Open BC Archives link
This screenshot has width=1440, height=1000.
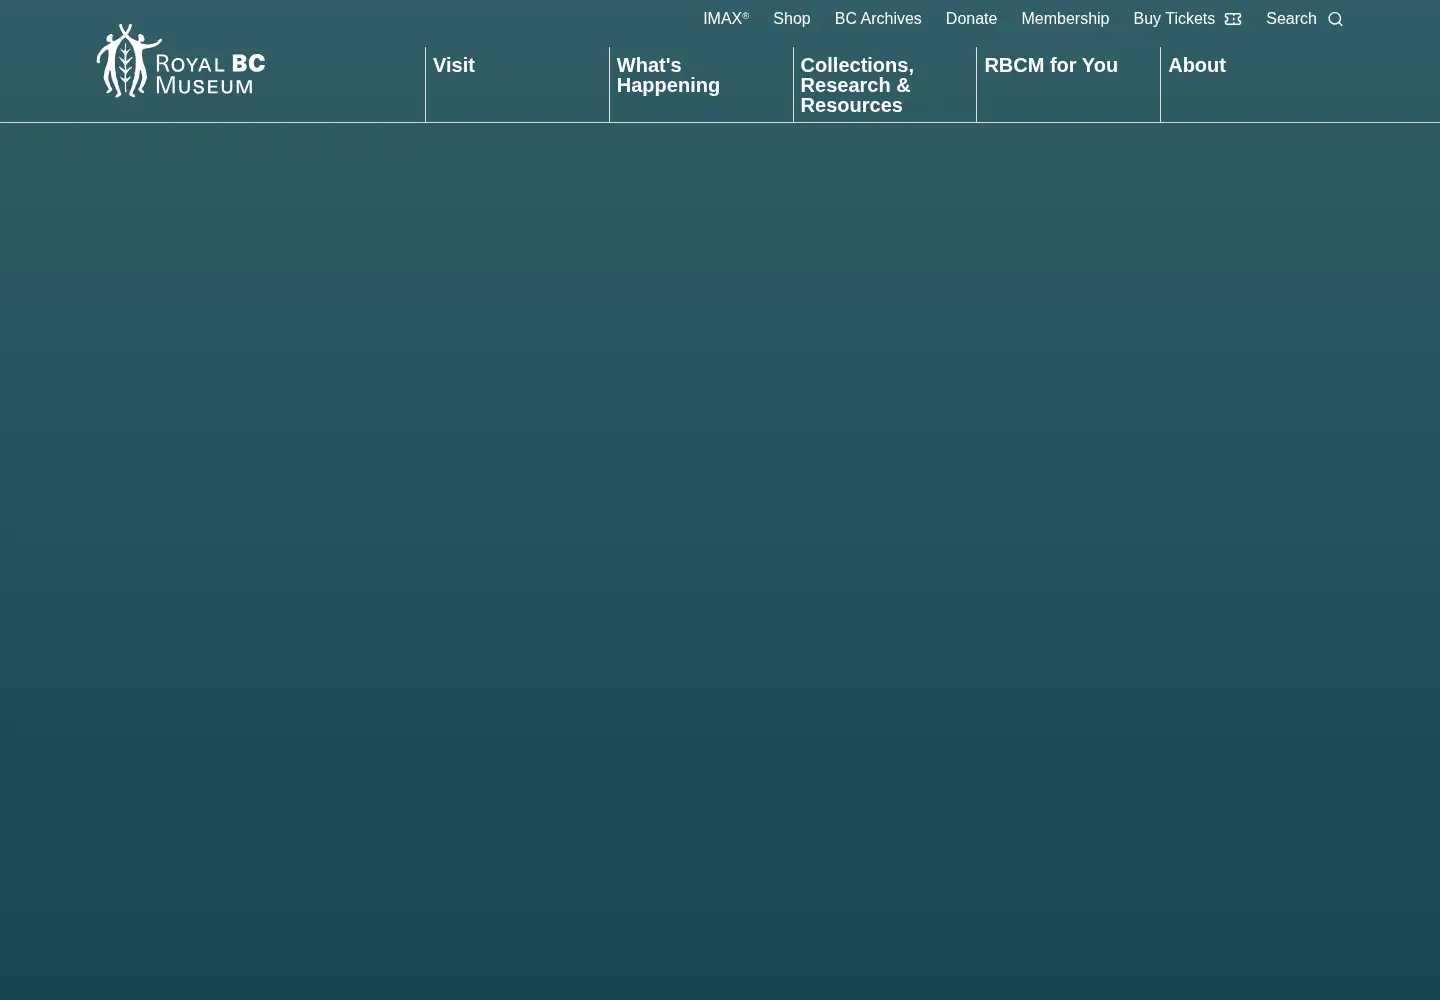pyautogui.click(x=877, y=18)
